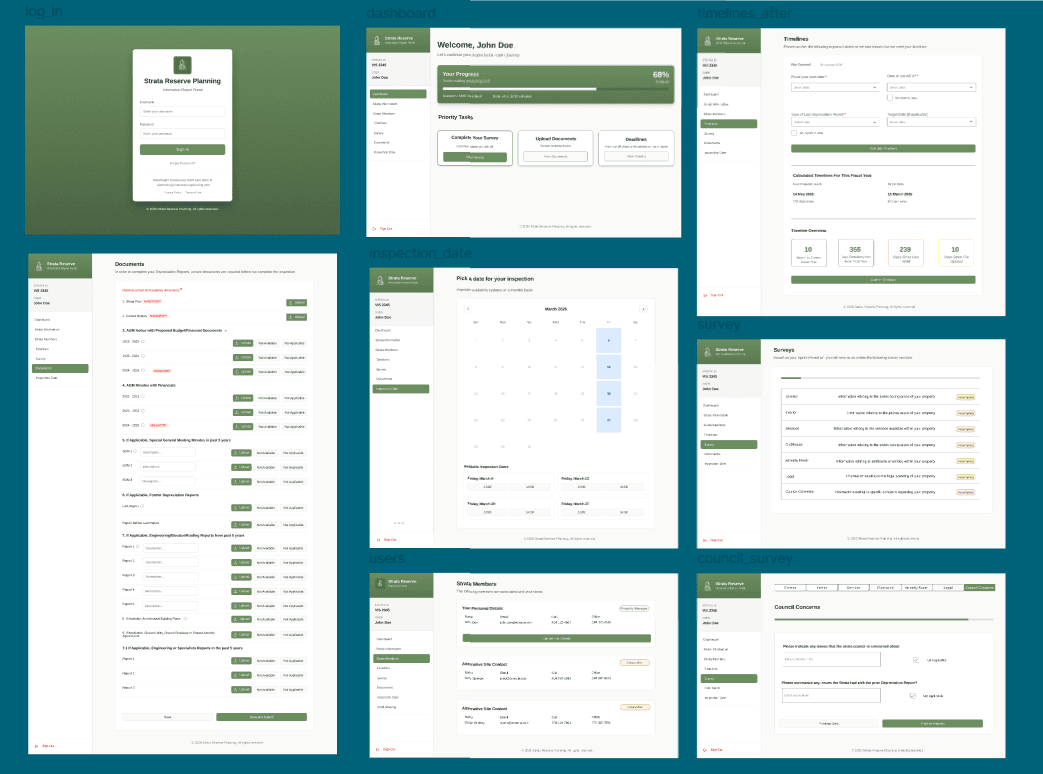Open the fiscal year start month dropdown
The height and width of the screenshot is (774, 1043).
834,87
